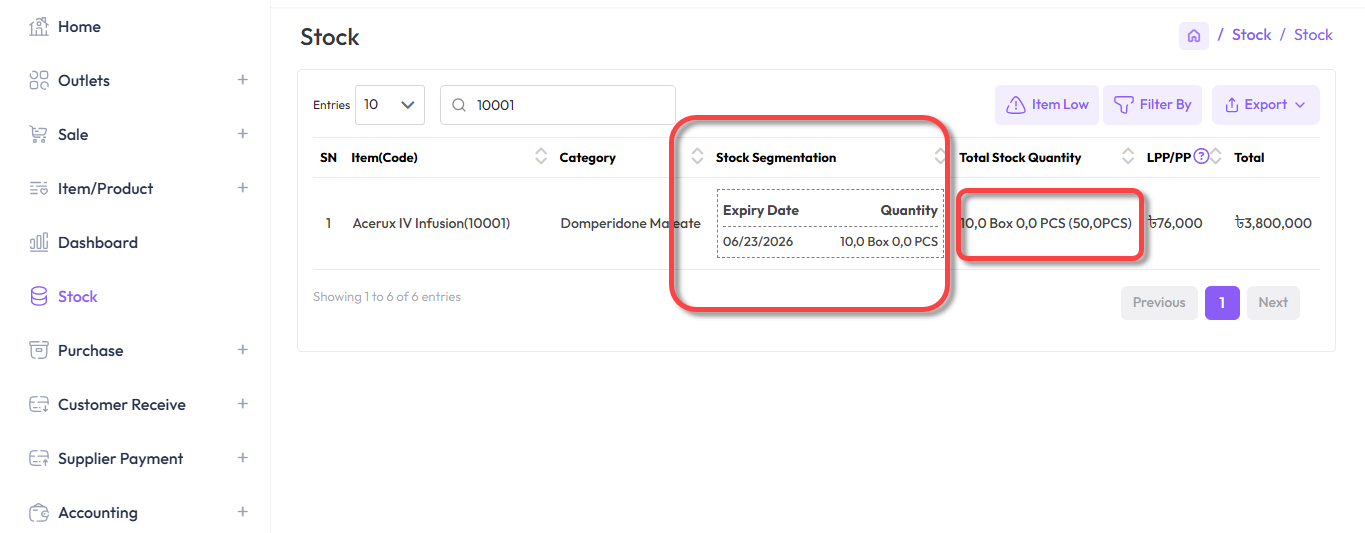Sort by Stock Segmentation column

776,157
